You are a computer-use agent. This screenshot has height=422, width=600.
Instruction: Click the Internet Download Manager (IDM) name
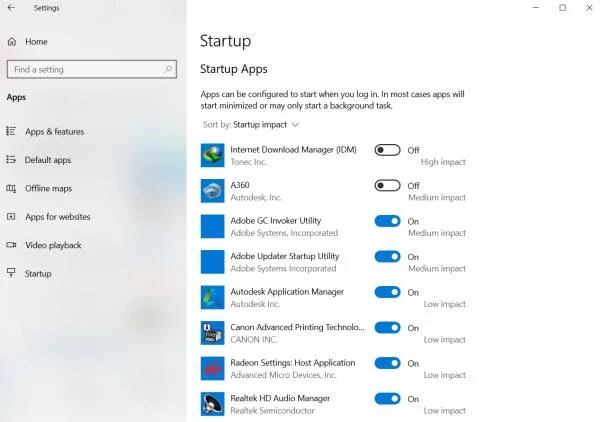click(x=293, y=150)
